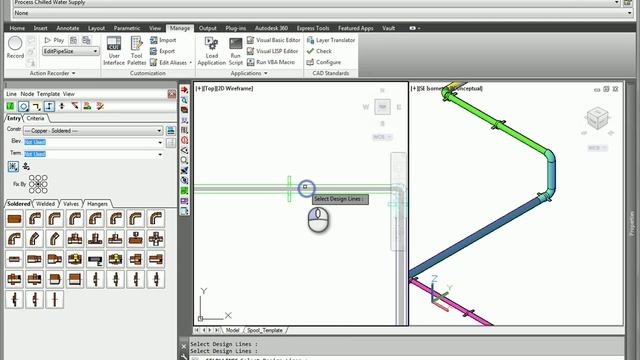Open the Express Tools ribbon tab
Image resolution: width=640 pixels, height=360 pixels.
[313, 28]
